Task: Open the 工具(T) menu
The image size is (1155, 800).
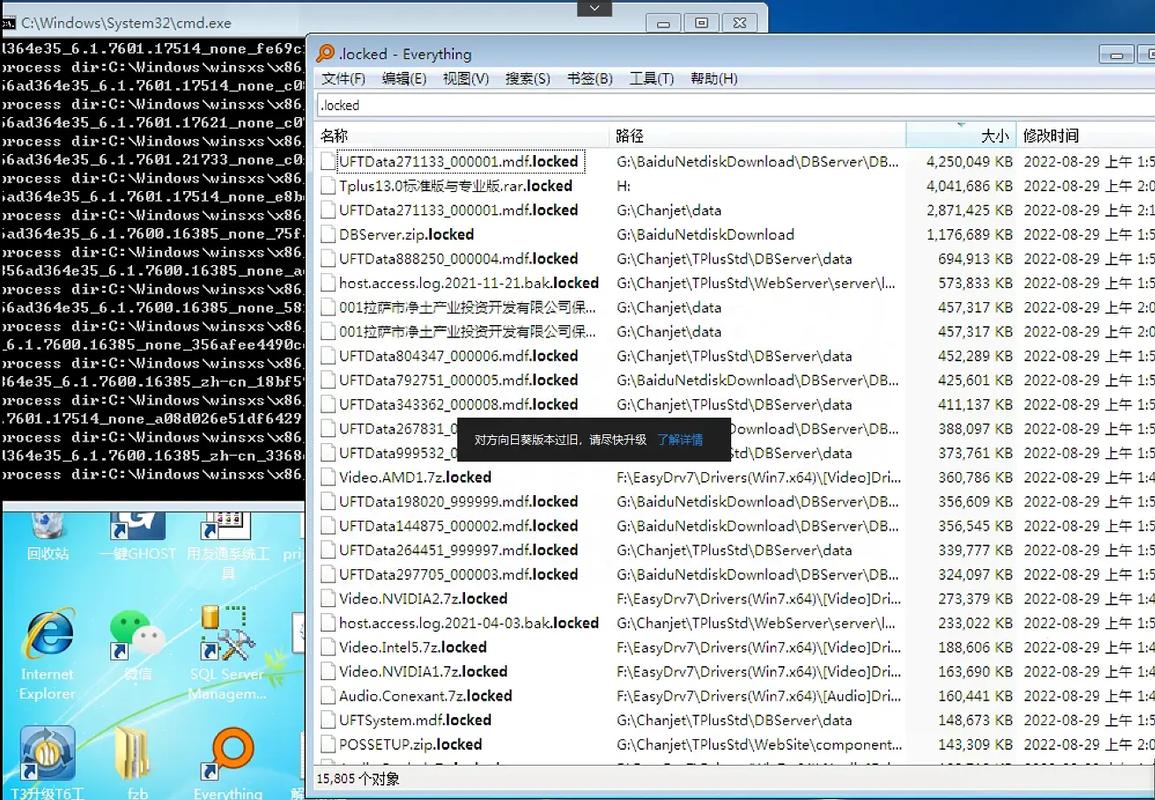Action: 651,78
